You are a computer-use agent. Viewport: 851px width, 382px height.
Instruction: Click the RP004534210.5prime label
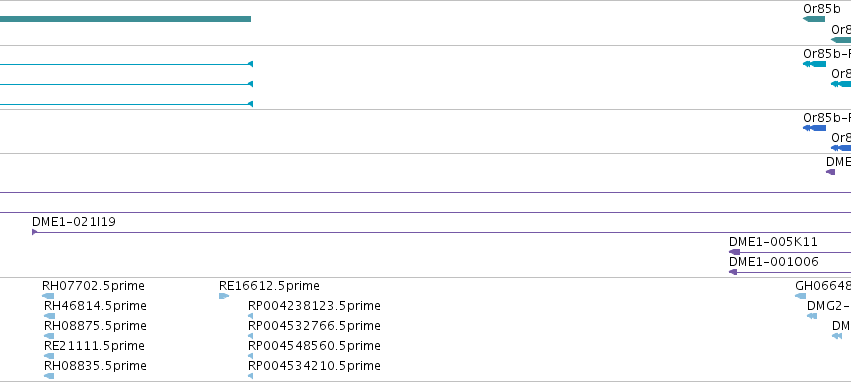[314, 366]
